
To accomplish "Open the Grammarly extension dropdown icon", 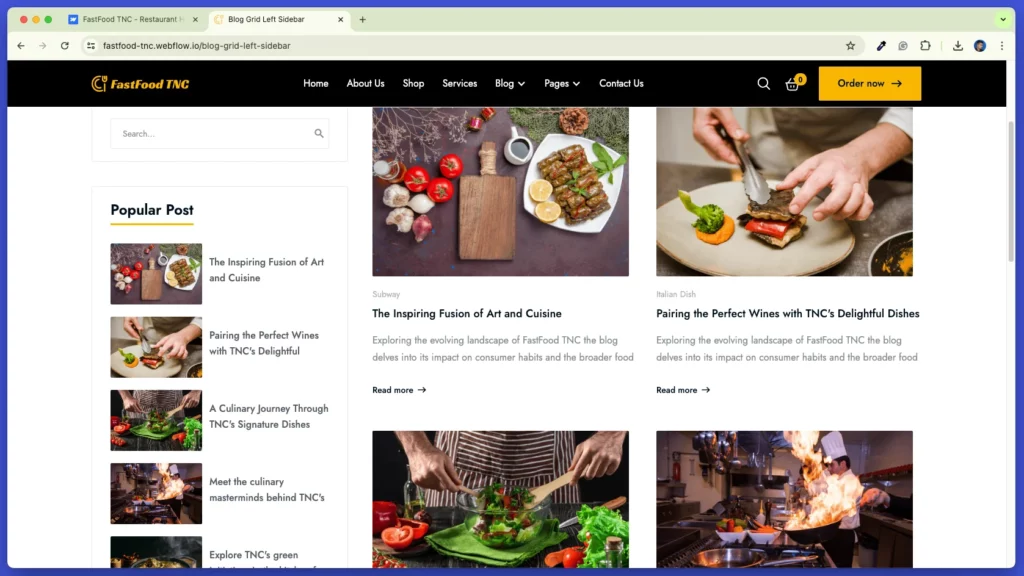I will (x=903, y=46).
